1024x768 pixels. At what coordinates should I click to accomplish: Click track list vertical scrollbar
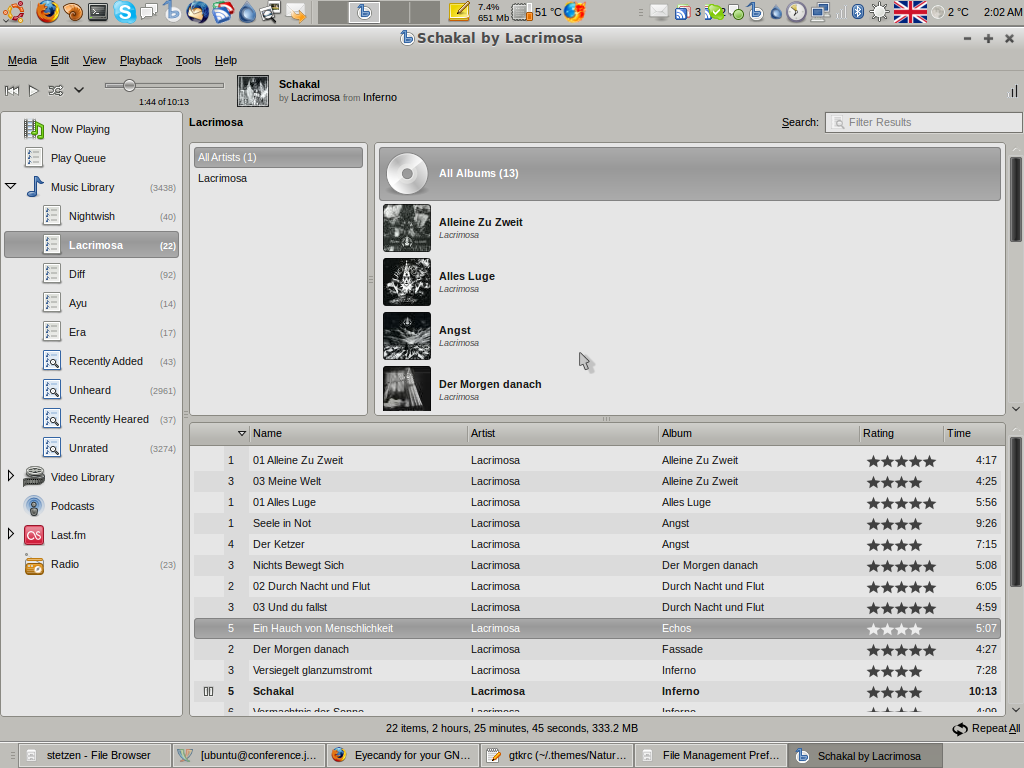1016,513
